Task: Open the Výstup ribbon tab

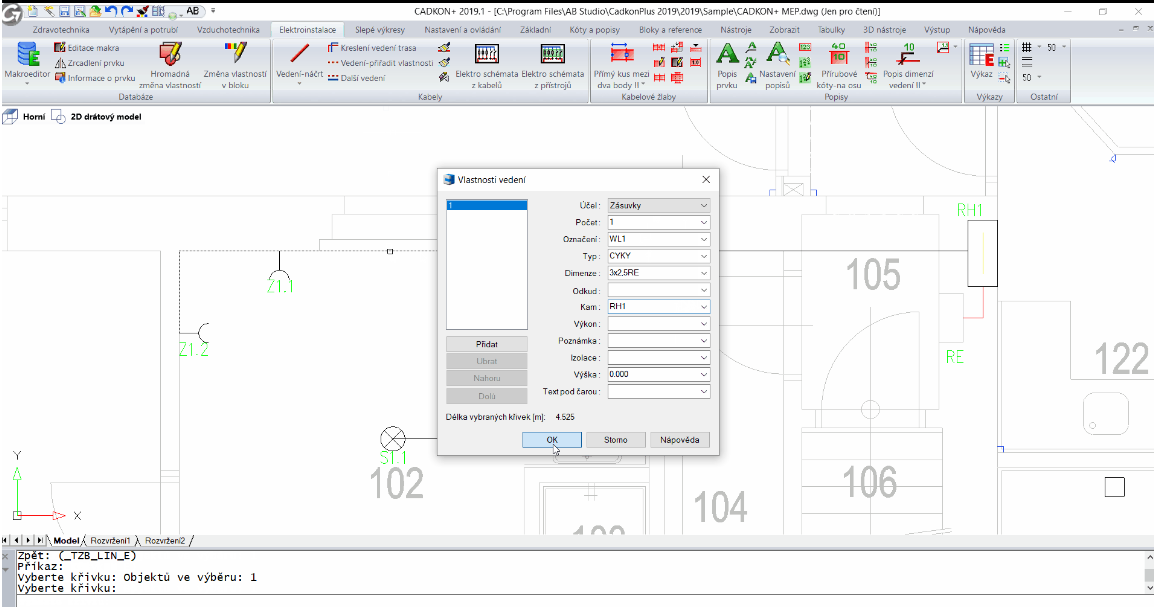Action: [x=937, y=30]
